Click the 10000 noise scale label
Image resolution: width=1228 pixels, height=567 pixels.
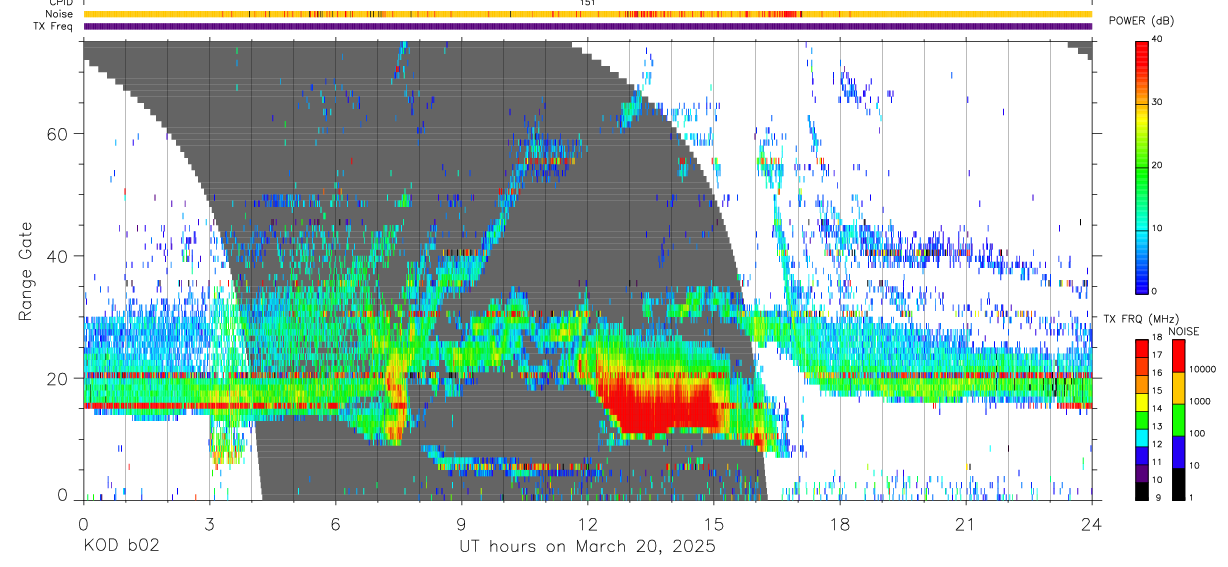(x=1201, y=370)
